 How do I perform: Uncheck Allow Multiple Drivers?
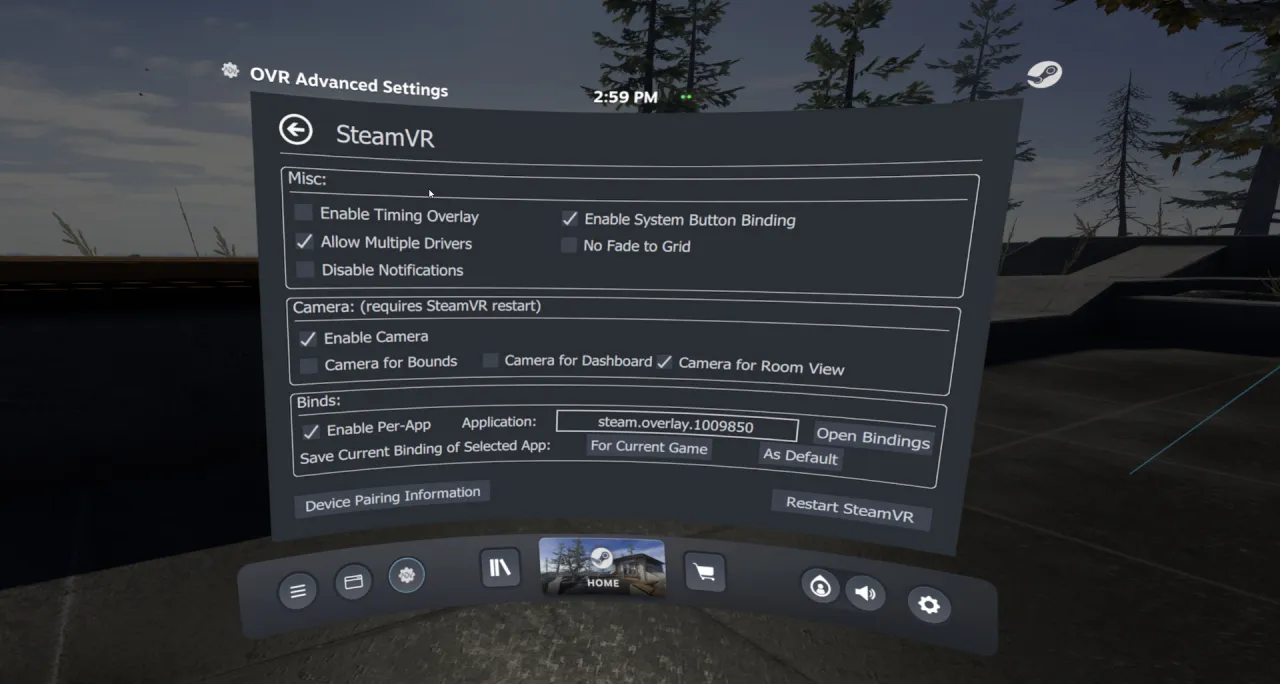(304, 241)
